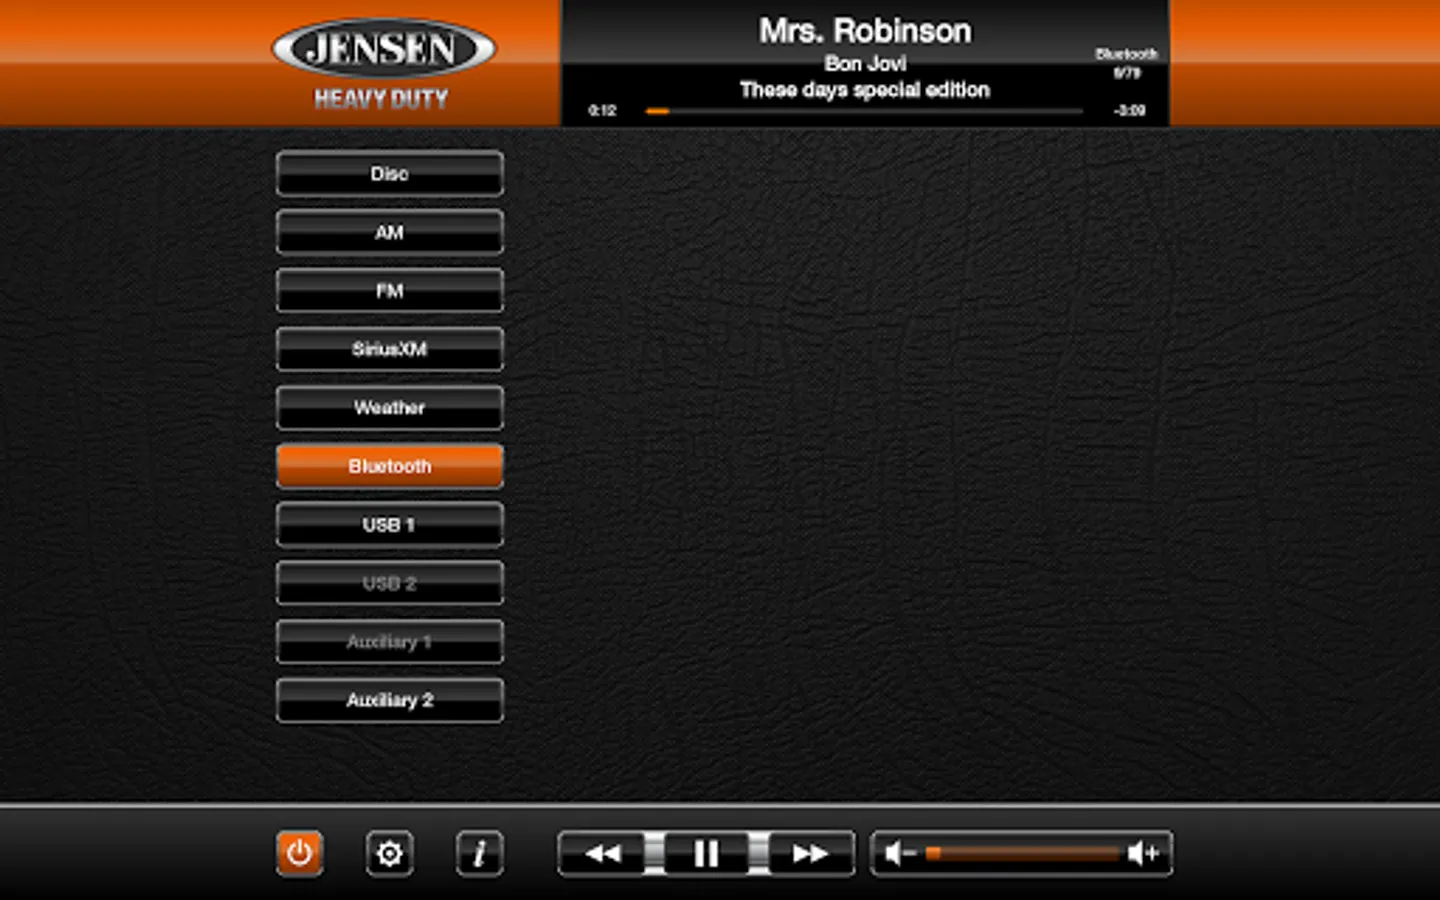Choose the Auxiliary 2 source
Viewport: 1440px width, 900px height.
[389, 700]
